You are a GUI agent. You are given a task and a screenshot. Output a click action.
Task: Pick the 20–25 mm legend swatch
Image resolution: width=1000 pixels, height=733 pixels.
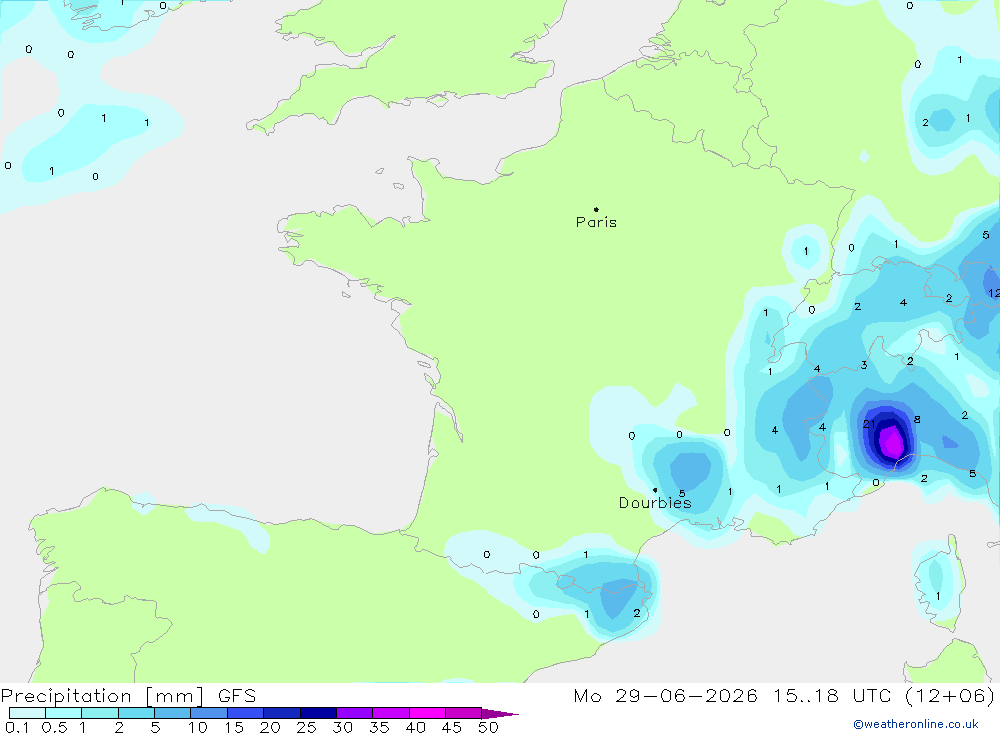pyautogui.click(x=282, y=713)
